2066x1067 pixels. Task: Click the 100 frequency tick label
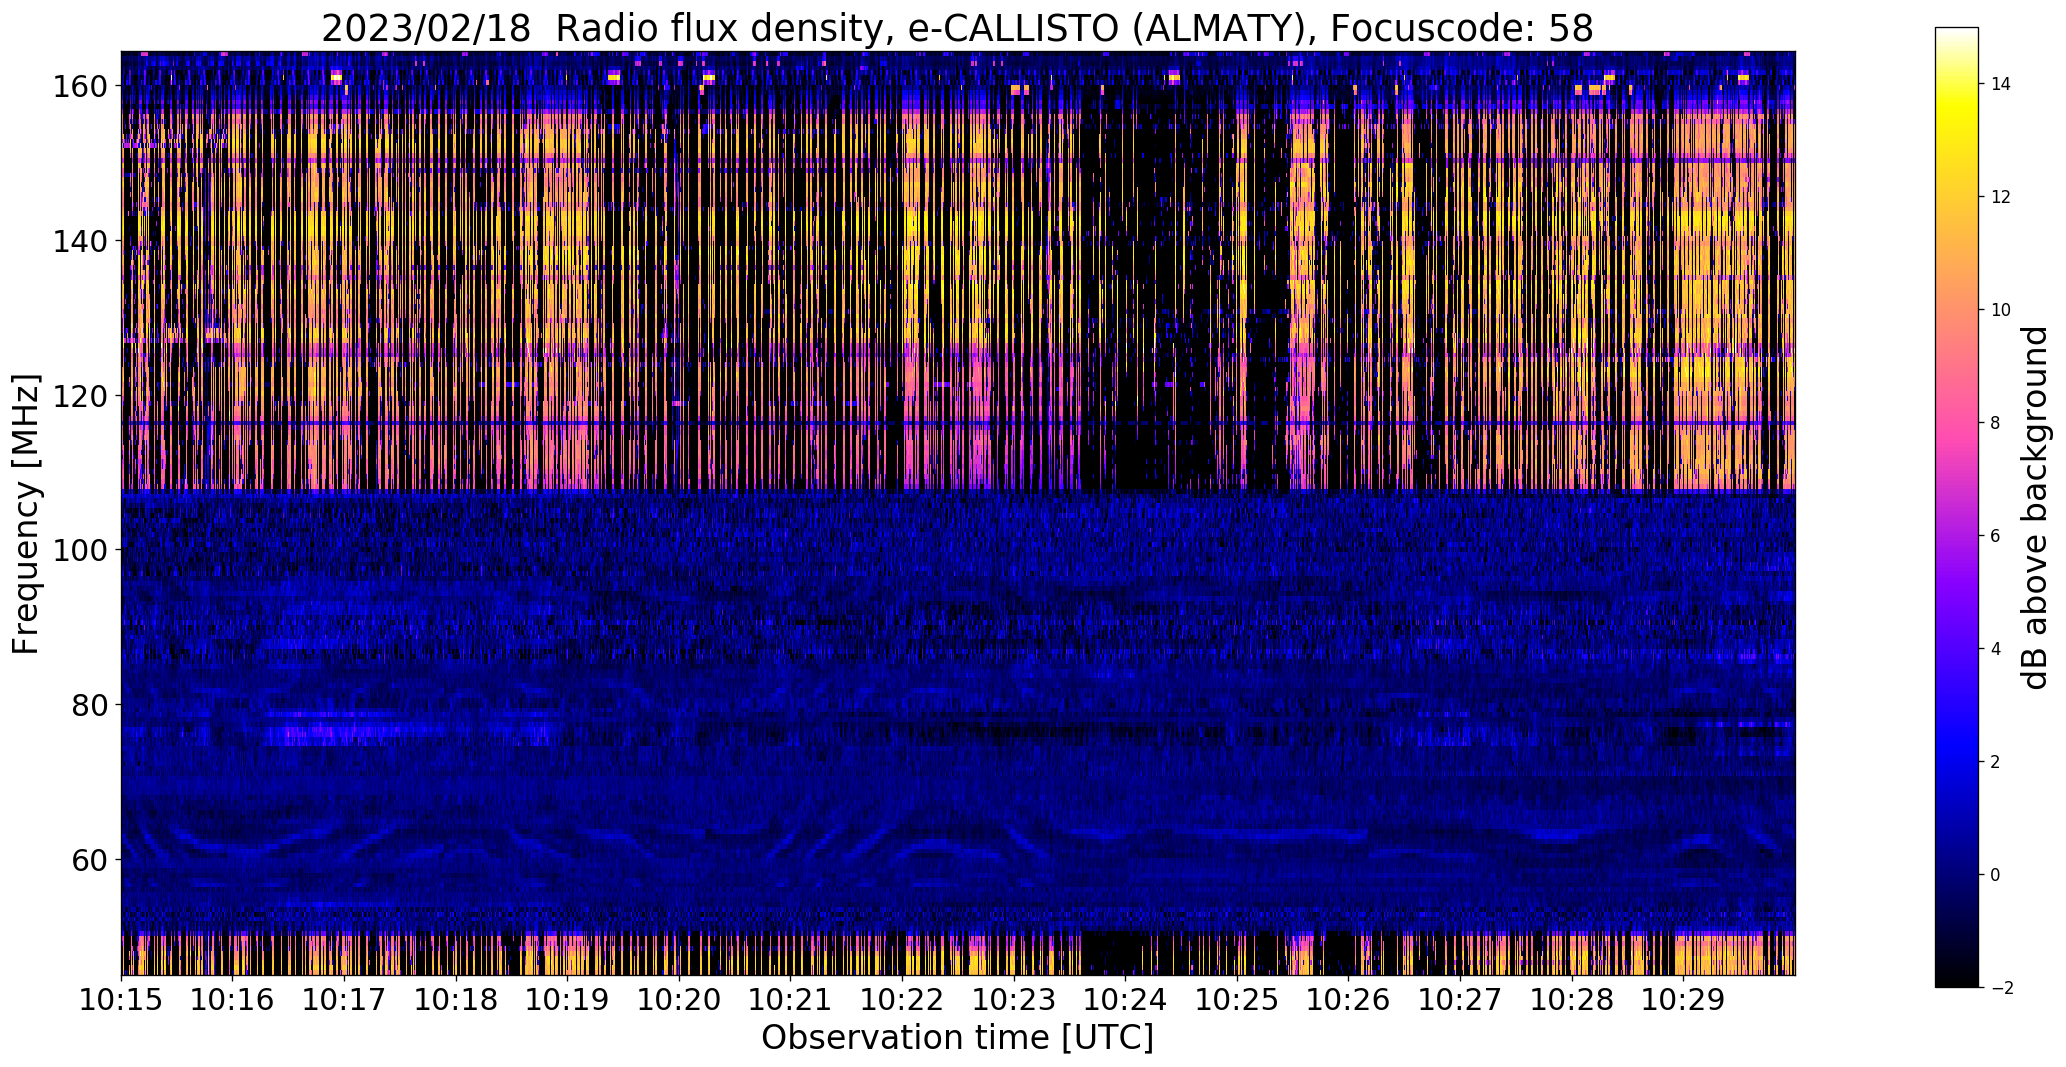pos(81,550)
